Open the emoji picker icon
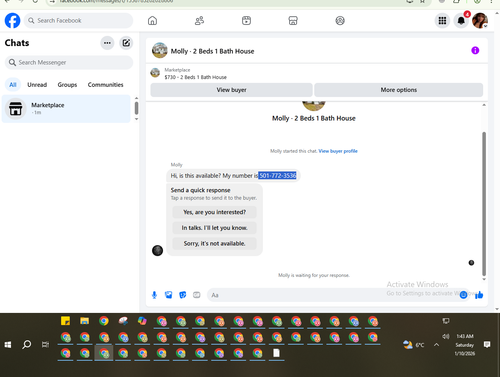The width and height of the screenshot is (500, 377). point(463,295)
